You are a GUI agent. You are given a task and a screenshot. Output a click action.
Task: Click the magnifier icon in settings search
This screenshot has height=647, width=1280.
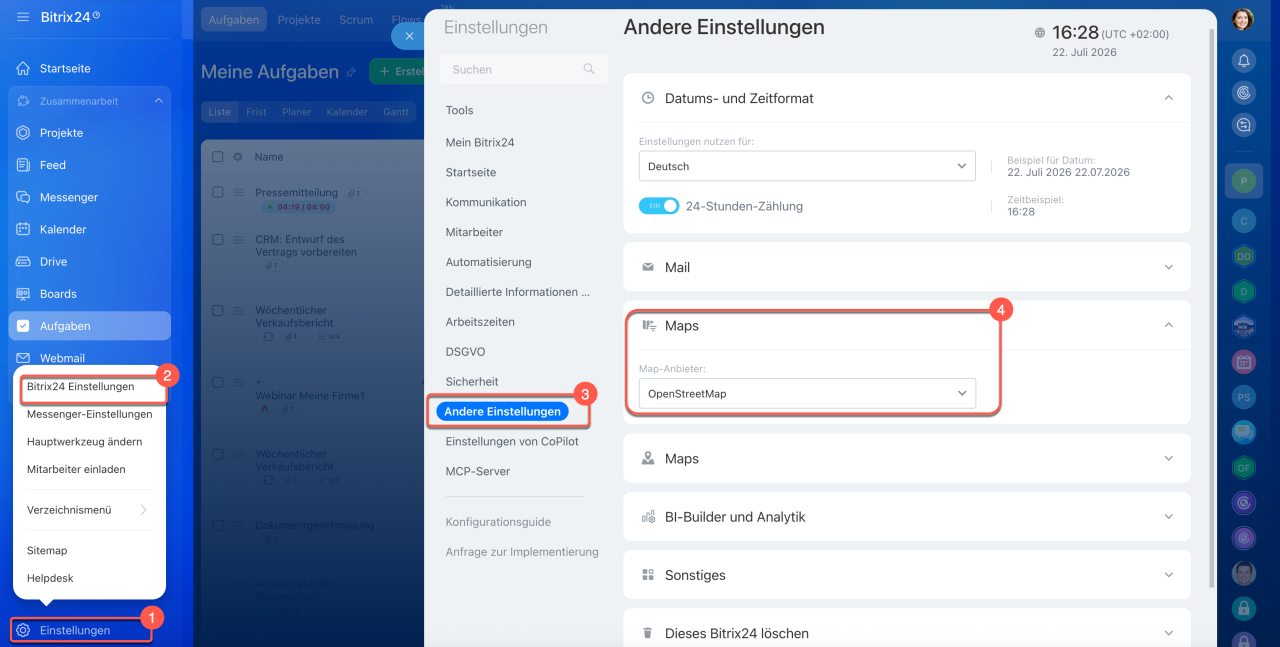pos(589,69)
